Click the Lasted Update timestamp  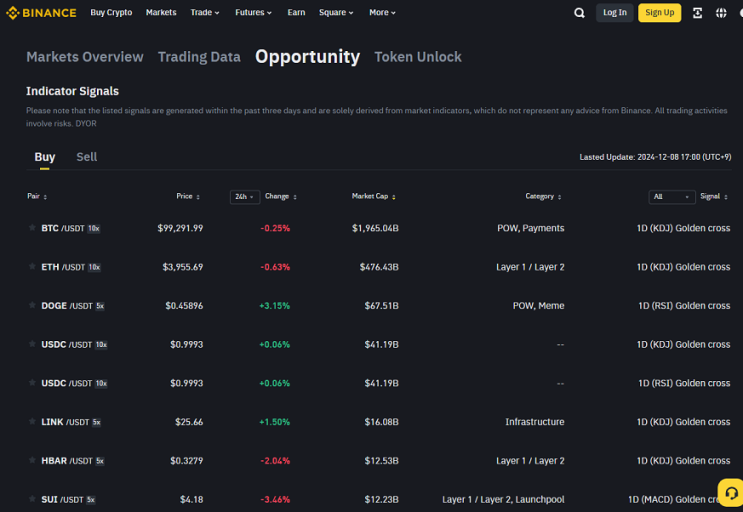pos(655,157)
